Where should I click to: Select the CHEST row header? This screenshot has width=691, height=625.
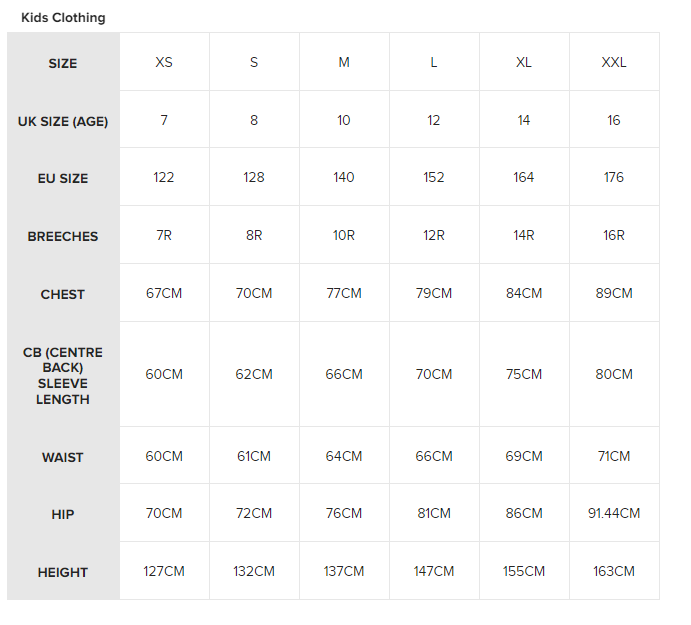point(63,294)
